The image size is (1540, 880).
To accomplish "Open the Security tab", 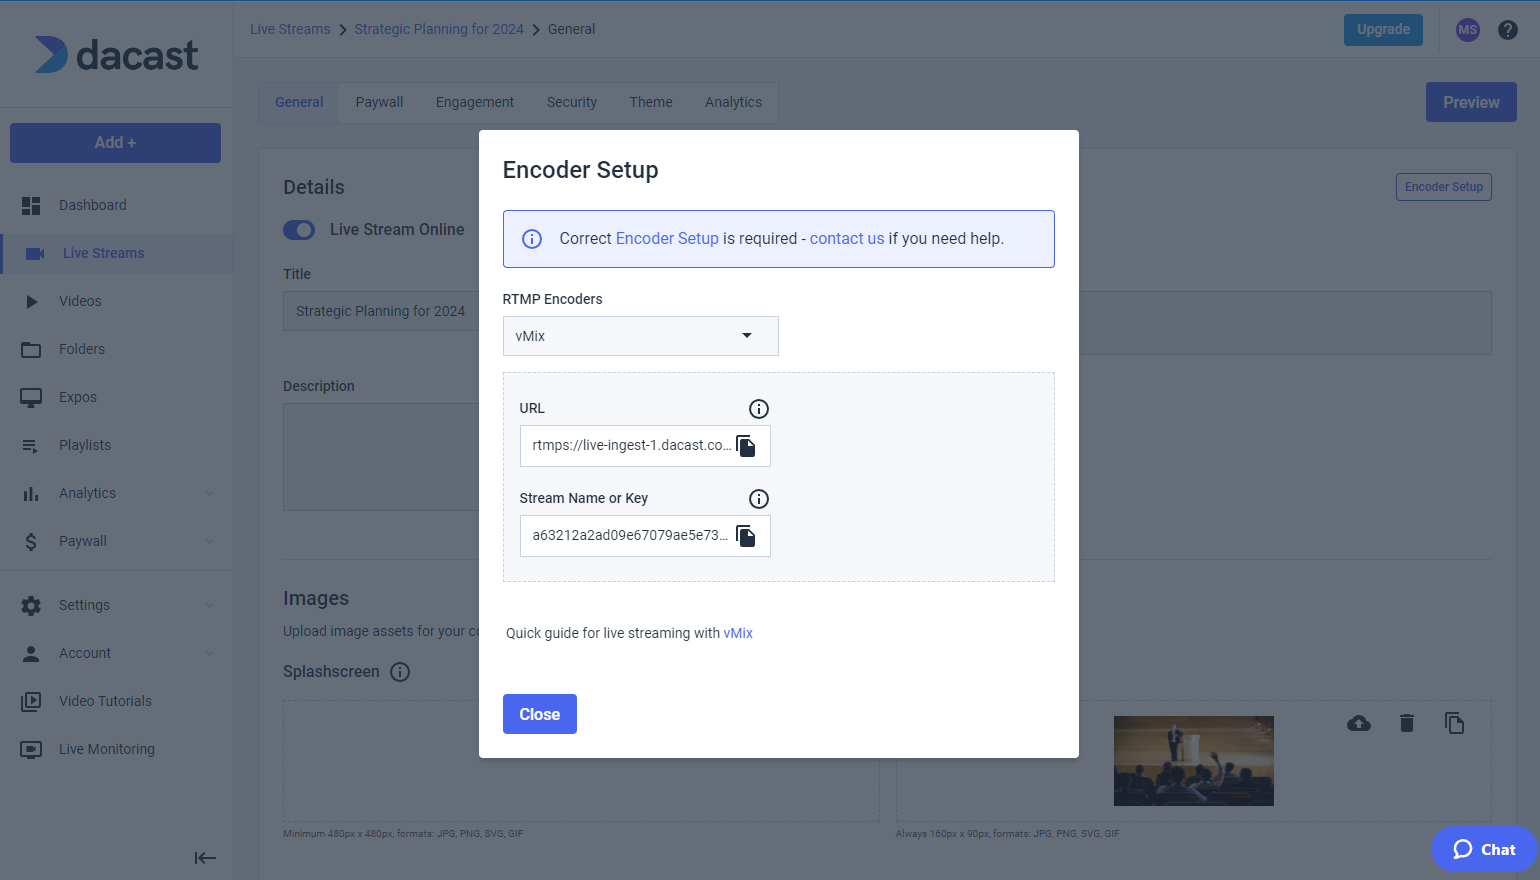I will (x=571, y=102).
